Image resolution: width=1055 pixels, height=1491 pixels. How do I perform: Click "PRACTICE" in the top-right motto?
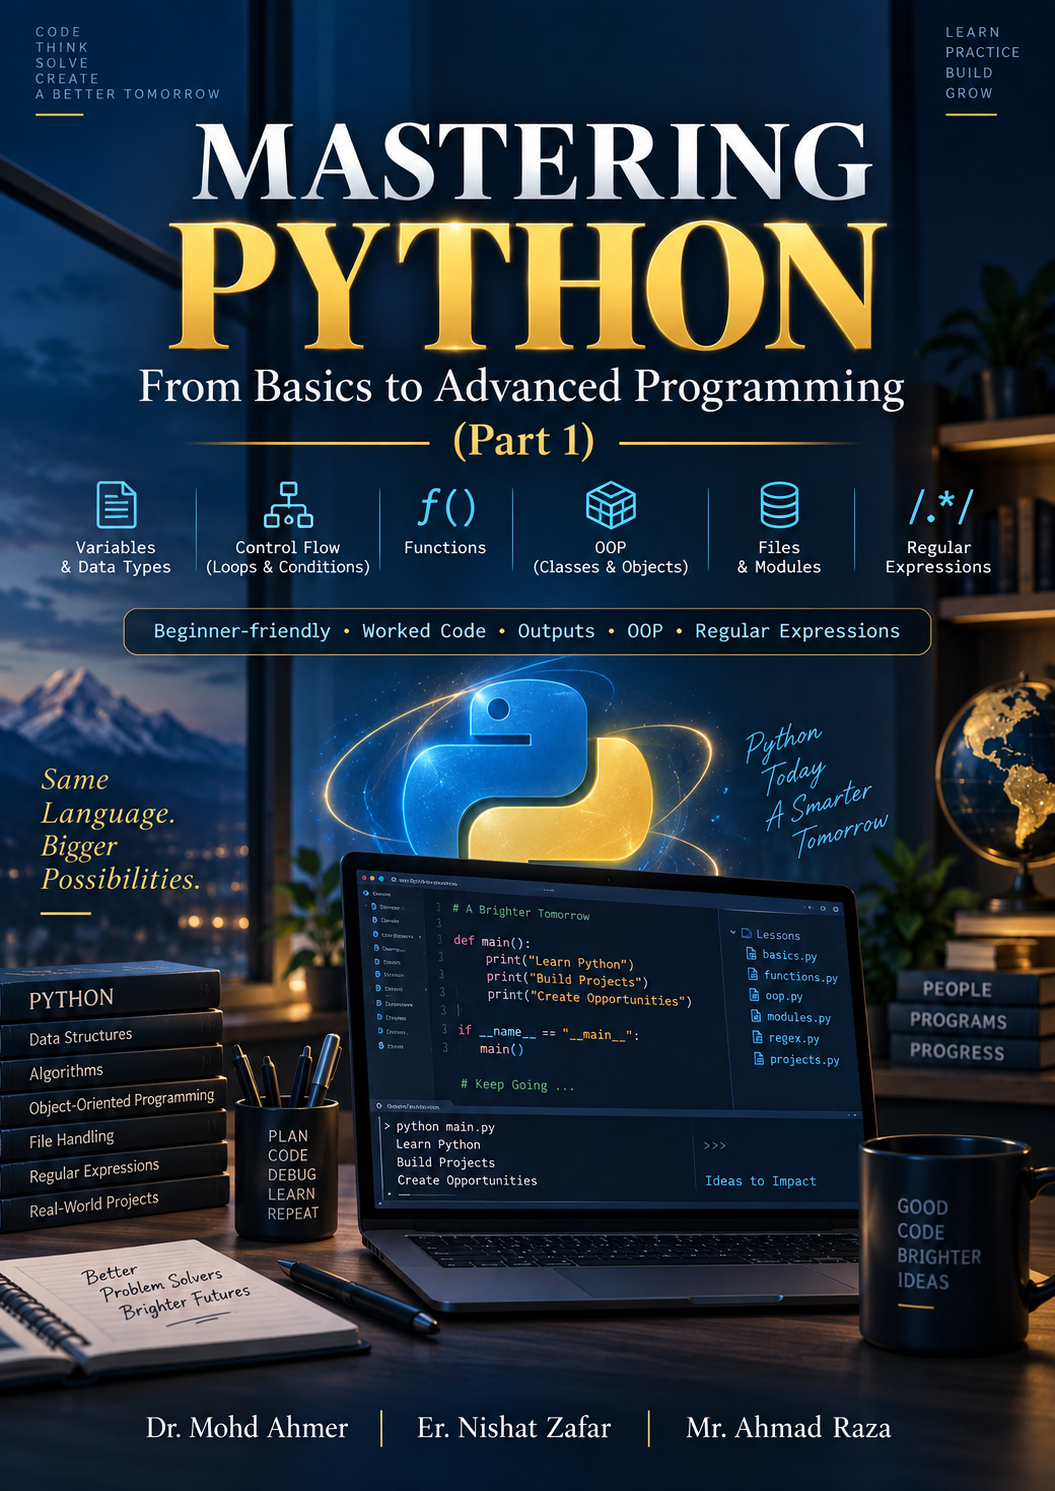coord(983,52)
